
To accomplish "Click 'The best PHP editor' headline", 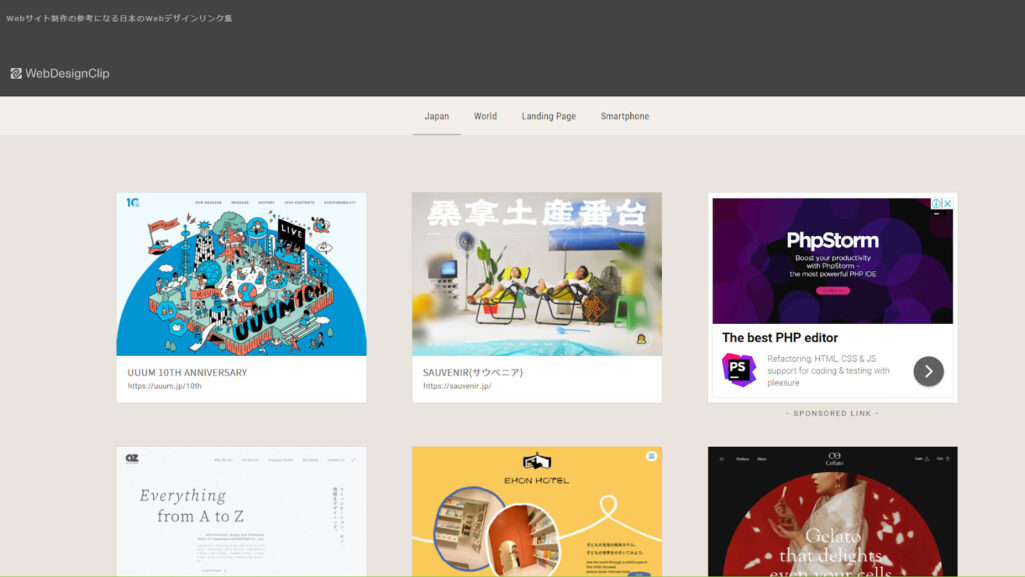I will 780,338.
